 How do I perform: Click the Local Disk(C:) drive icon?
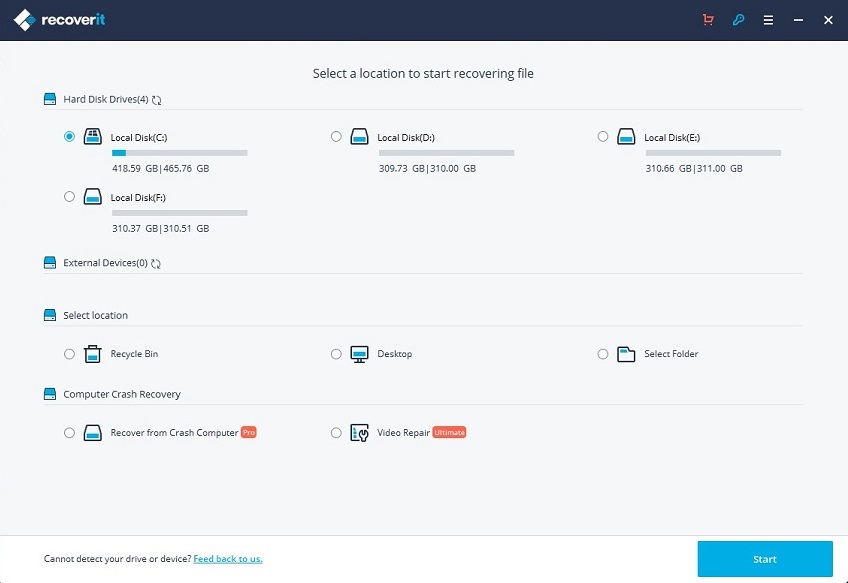(92, 136)
